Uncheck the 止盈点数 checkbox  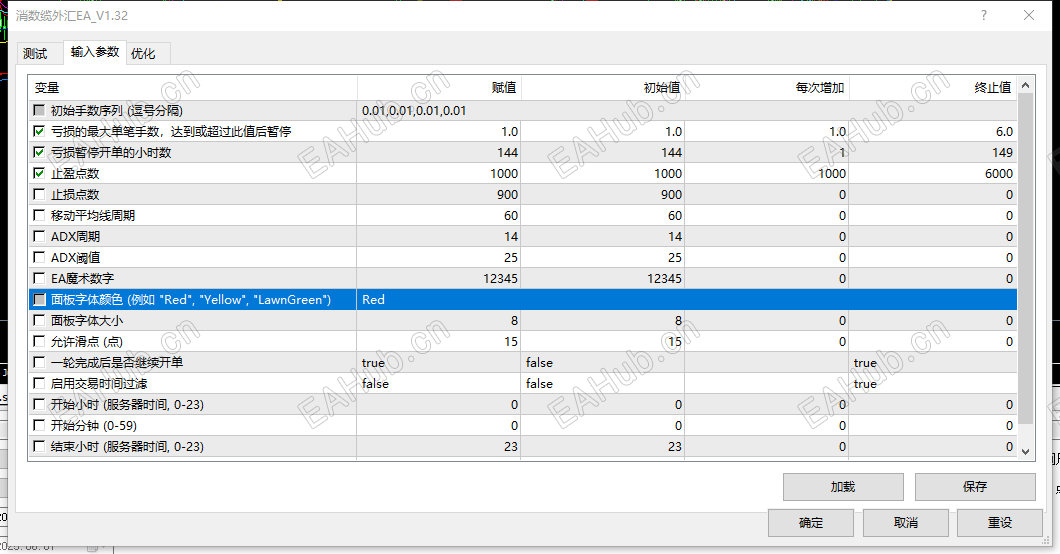pos(39,173)
